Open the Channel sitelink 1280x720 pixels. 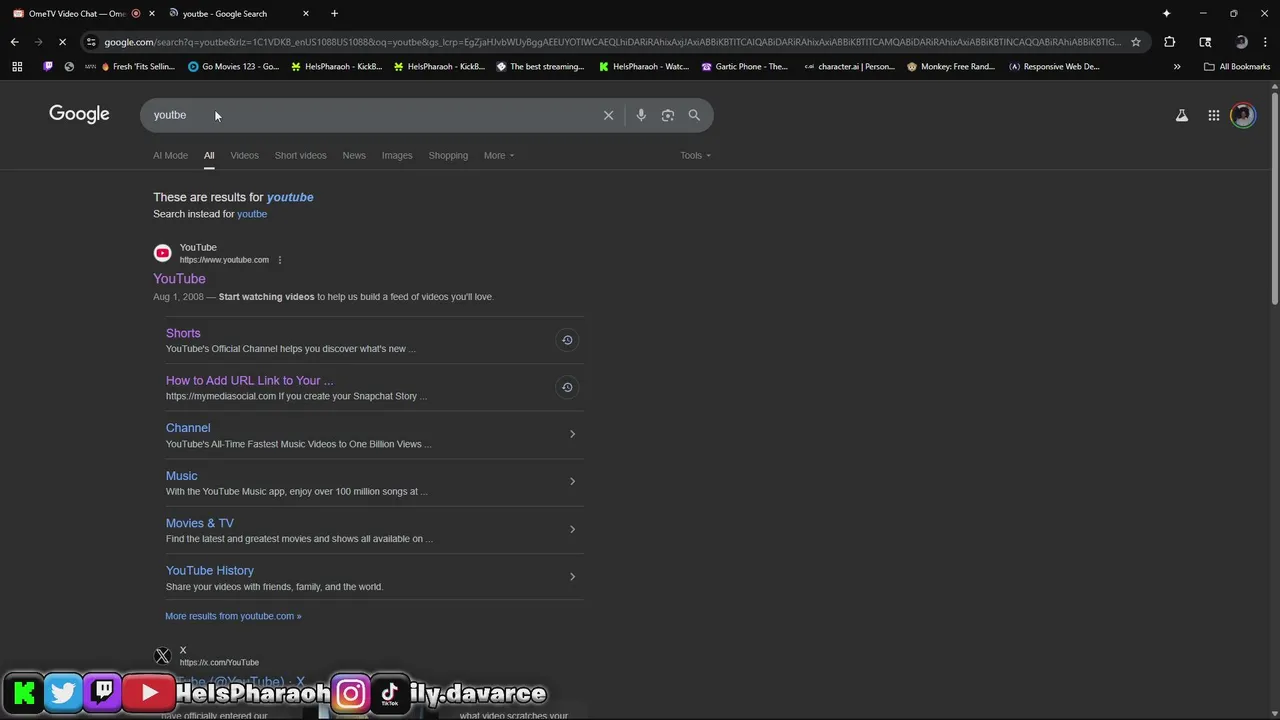click(x=188, y=428)
